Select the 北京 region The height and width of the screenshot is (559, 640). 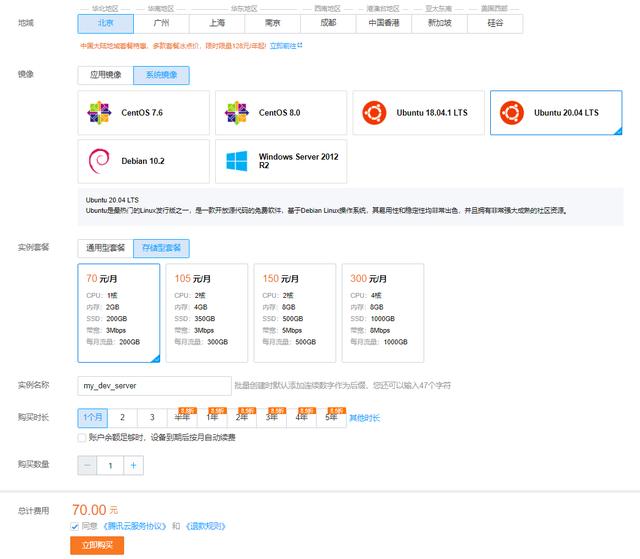point(105,23)
